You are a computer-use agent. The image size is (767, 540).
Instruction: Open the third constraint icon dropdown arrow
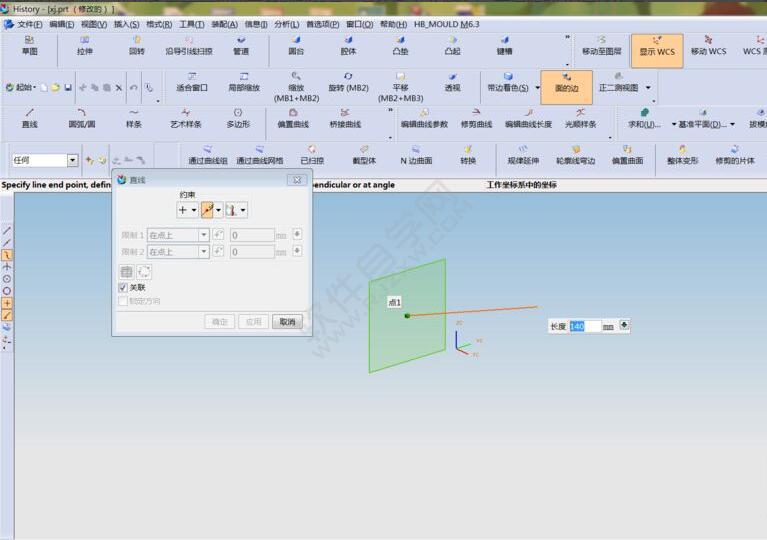tap(243, 210)
